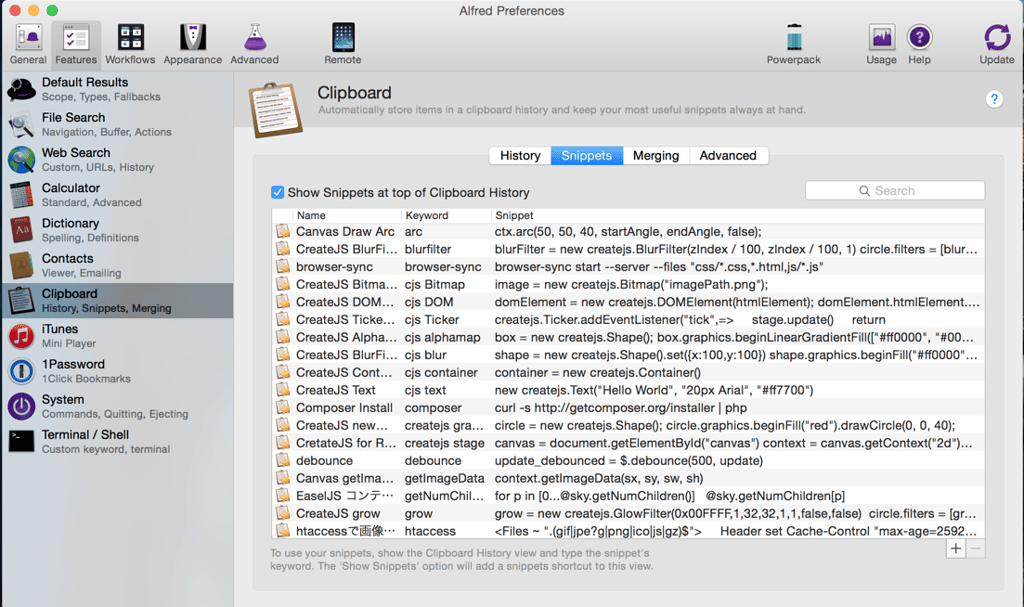Click the ctx.arc snippet text
The height and width of the screenshot is (607, 1024).
tap(628, 231)
